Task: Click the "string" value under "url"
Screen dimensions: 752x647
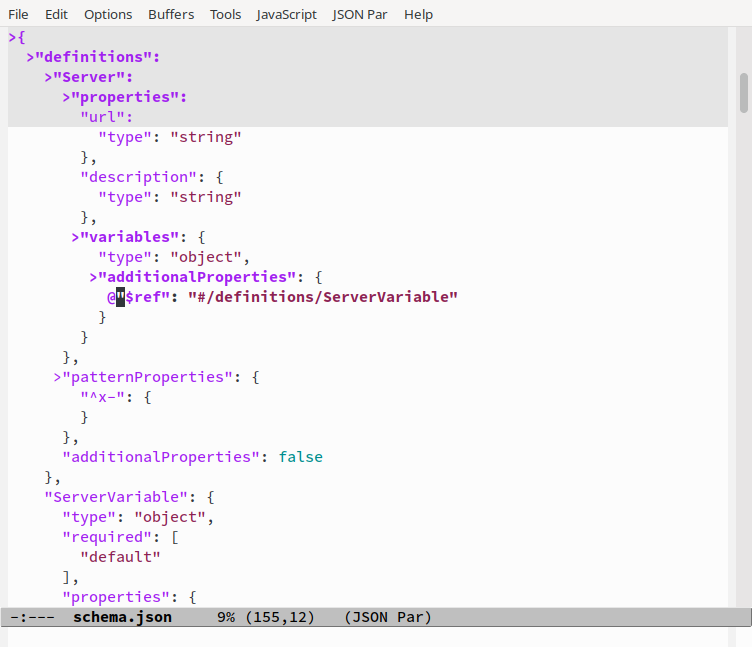Action: point(206,137)
